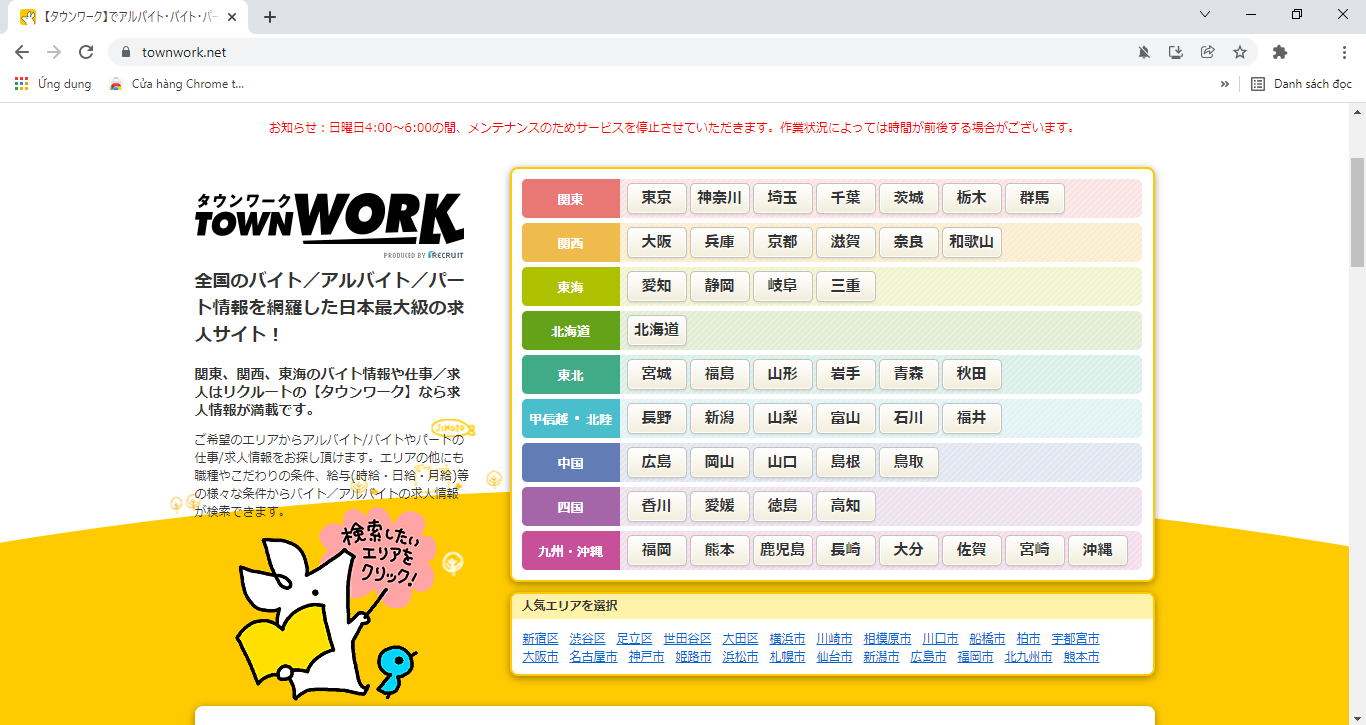Select the タウンワーク browser tab
Viewport: 1366px width, 725px height.
[x=125, y=17]
